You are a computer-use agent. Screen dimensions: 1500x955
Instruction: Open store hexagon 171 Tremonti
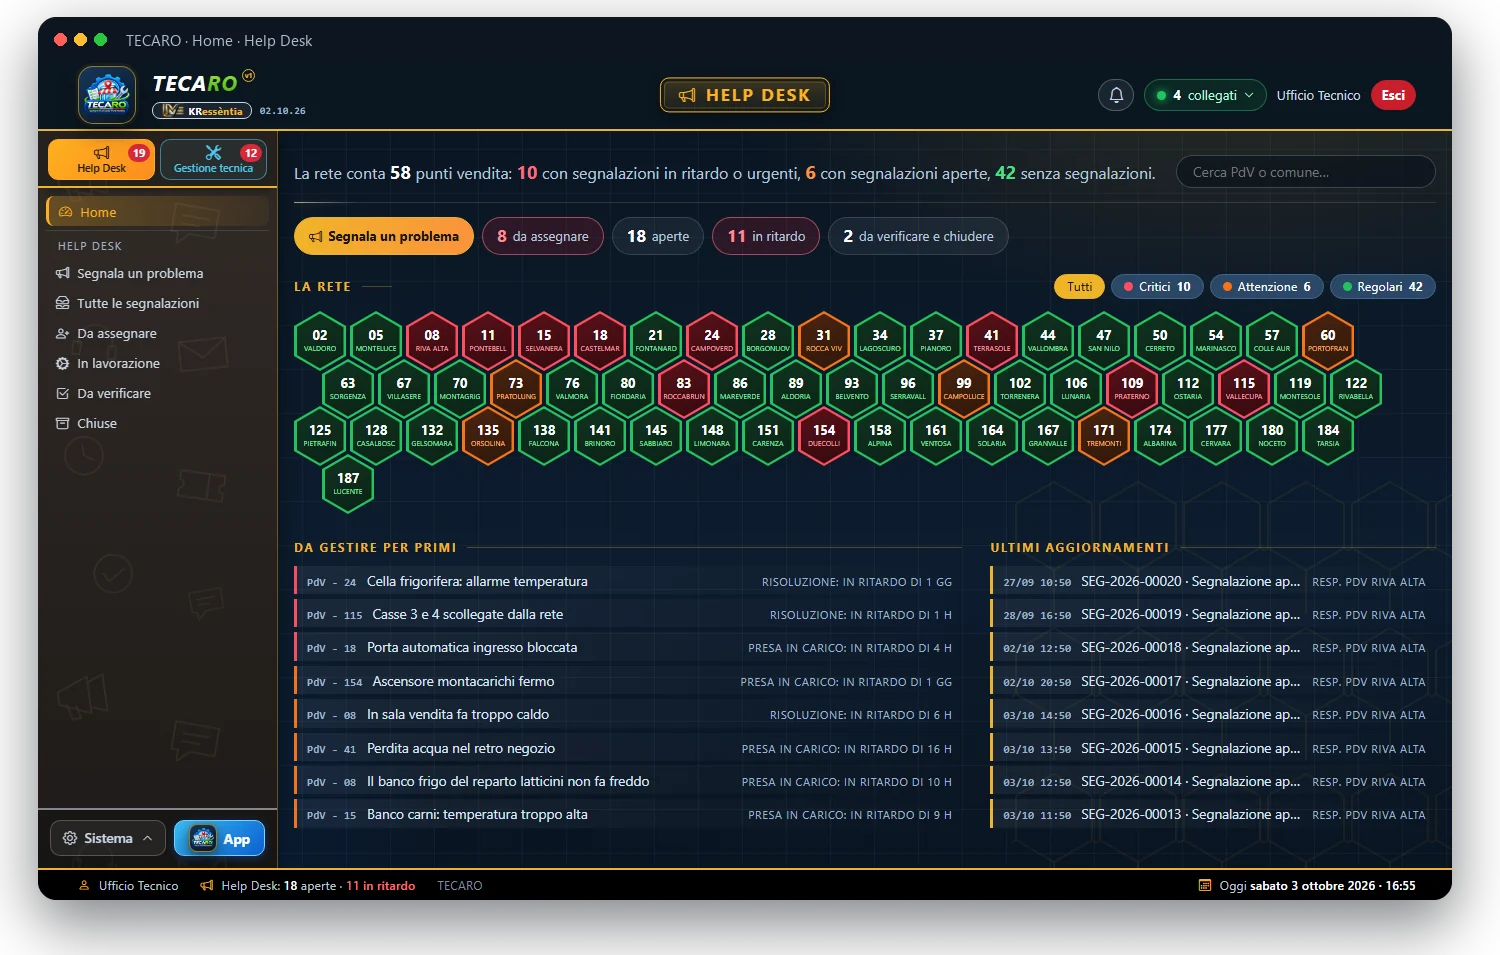(1104, 435)
